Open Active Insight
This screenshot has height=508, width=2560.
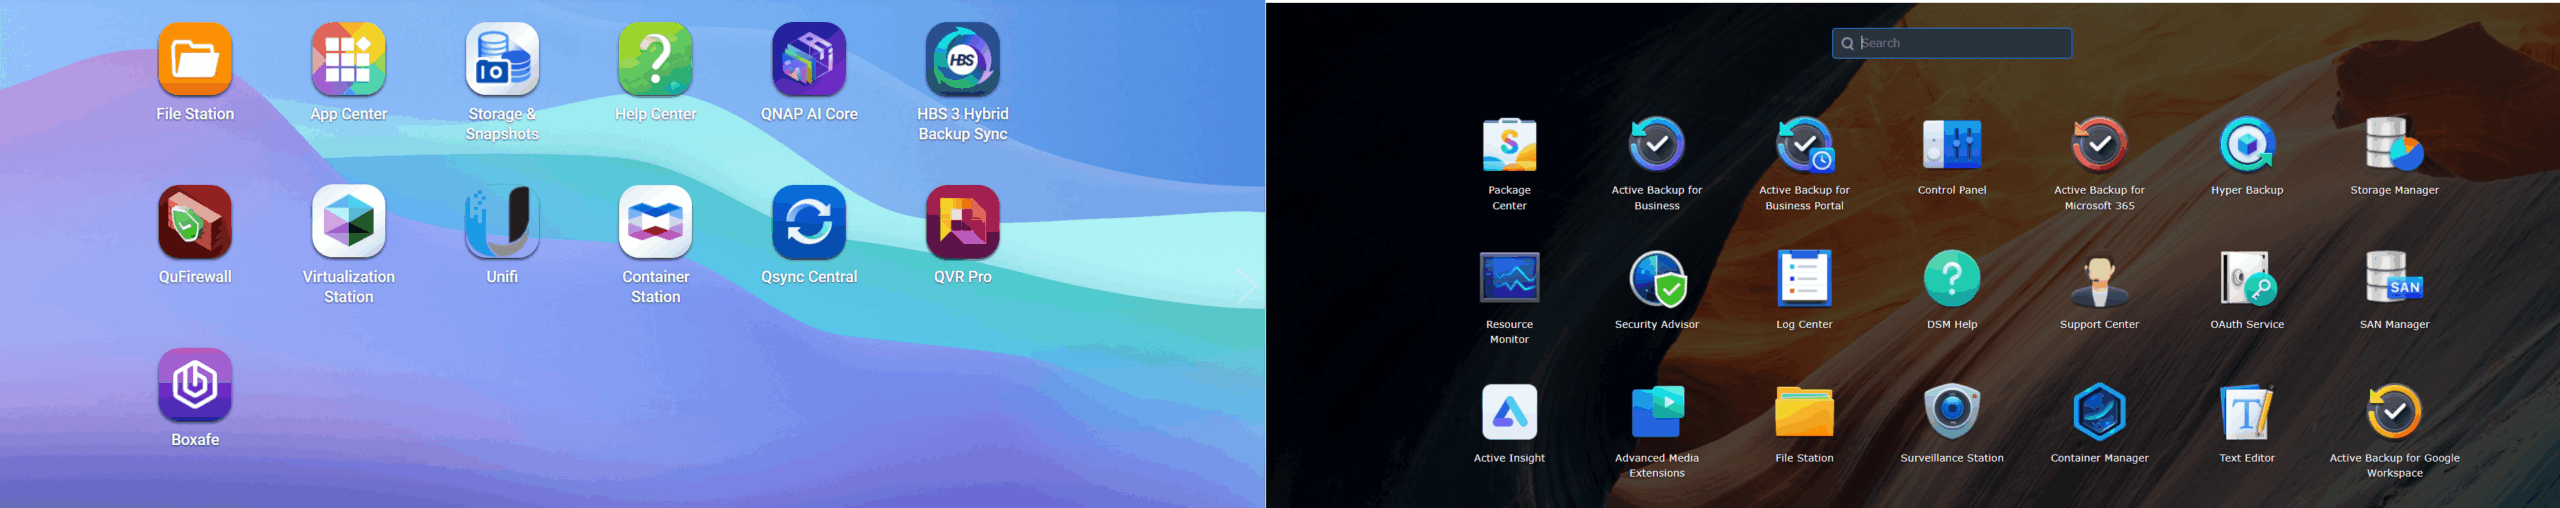1509,412
